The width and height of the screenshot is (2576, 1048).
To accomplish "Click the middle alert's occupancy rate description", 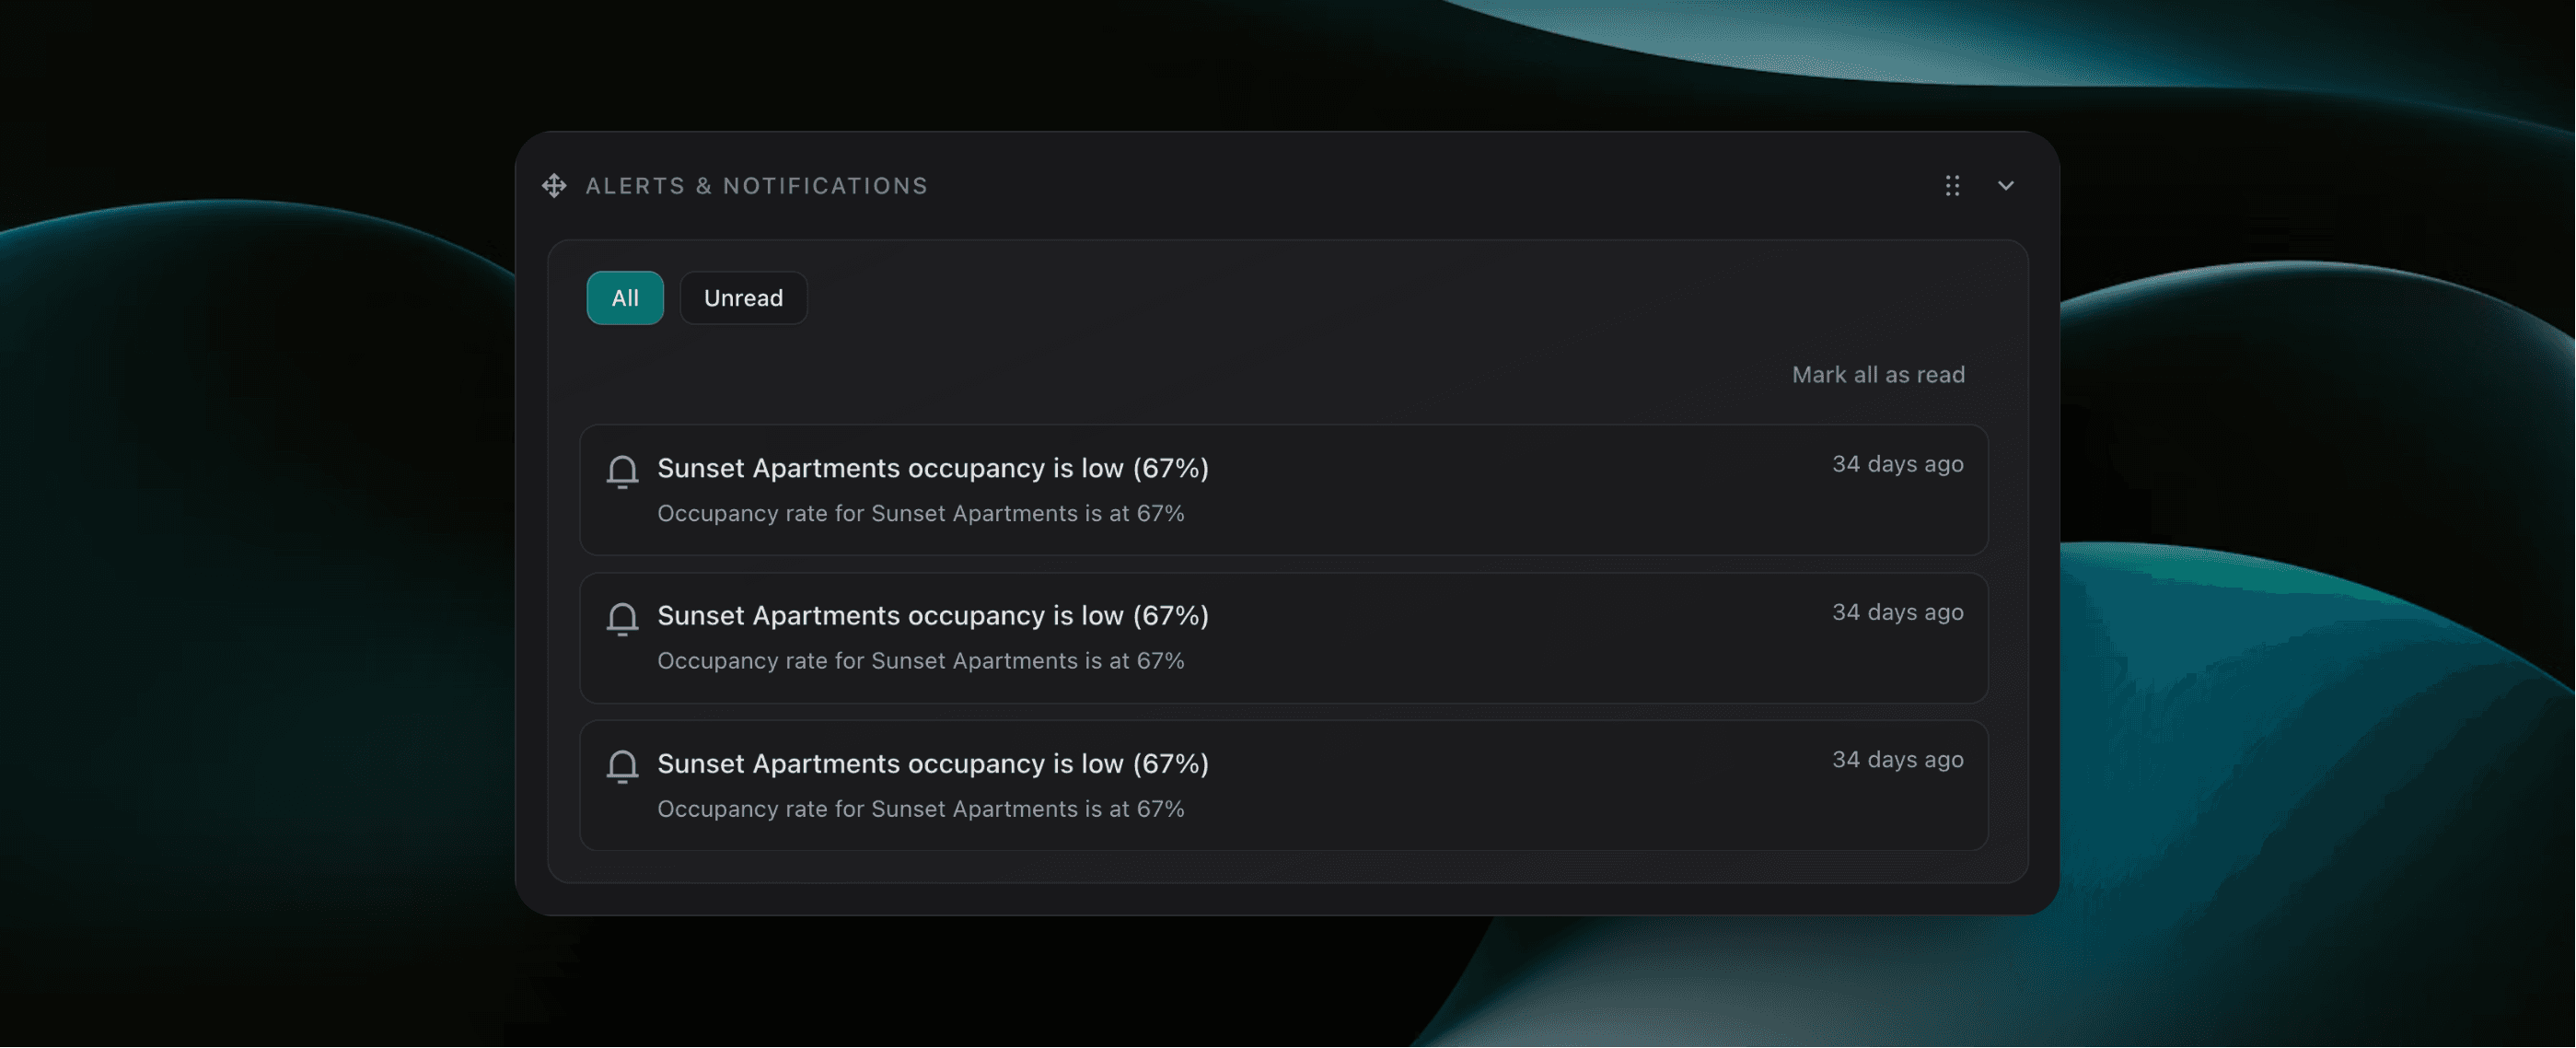I will 920,661.
